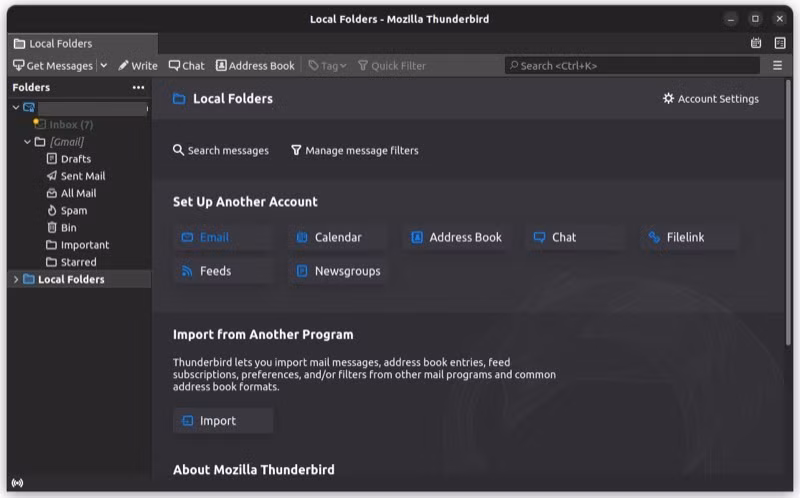This screenshot has width=800, height=498.
Task: Focus the Search <Ctrl+K> field
Action: tap(632, 66)
